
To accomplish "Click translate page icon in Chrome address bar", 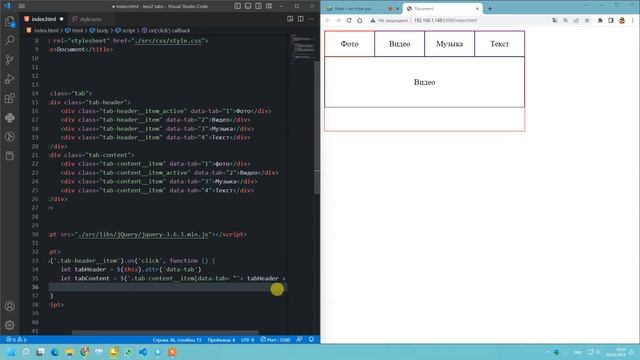I will point(555,20).
